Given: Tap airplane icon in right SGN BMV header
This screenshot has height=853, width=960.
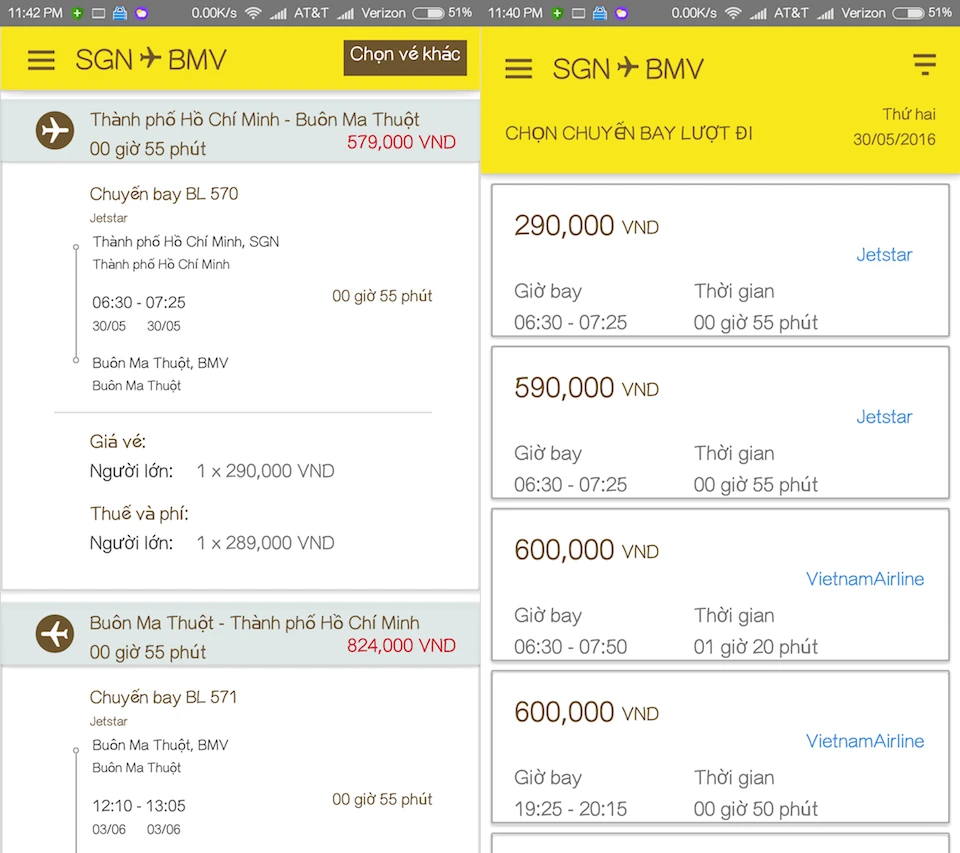Looking at the screenshot, I should point(627,67).
